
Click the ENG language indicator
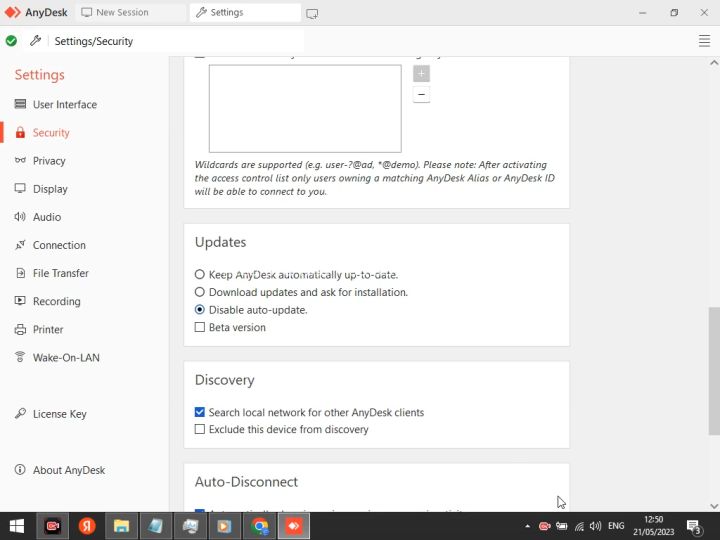616,526
